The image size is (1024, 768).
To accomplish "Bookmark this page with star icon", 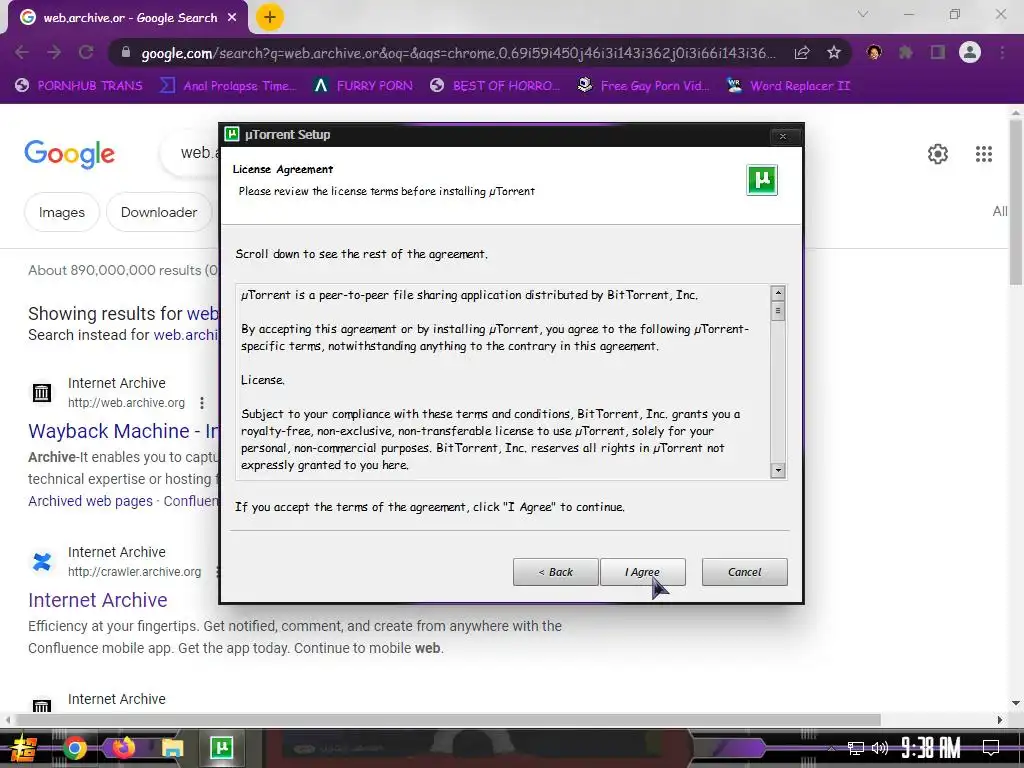I will 833,52.
